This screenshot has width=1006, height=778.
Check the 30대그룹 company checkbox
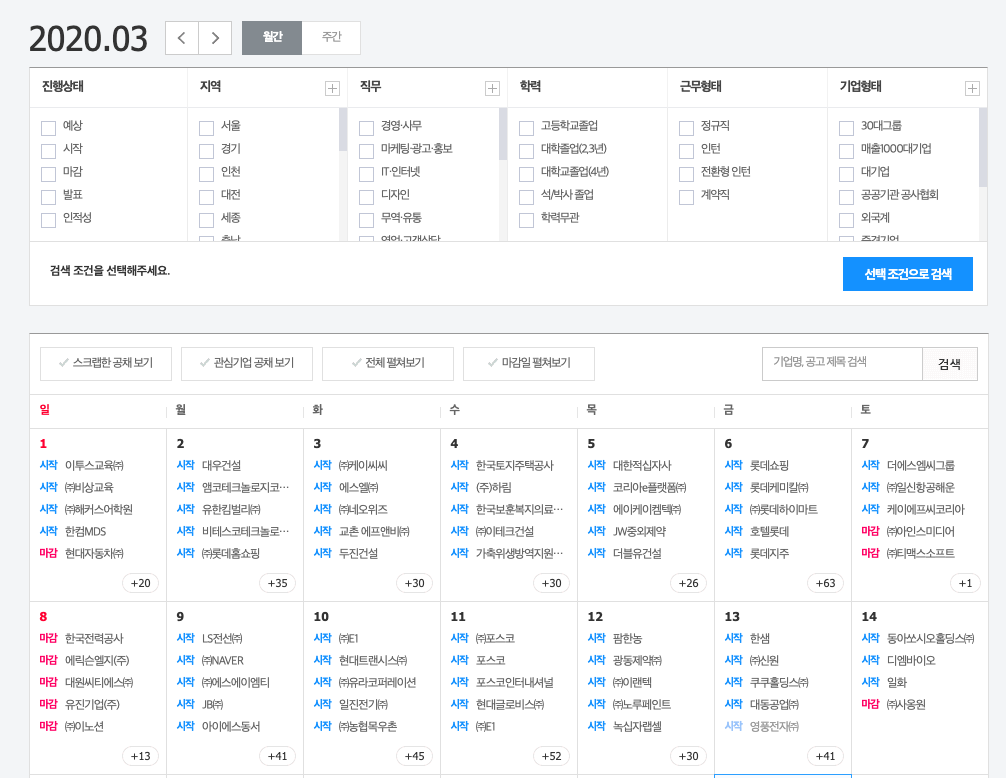(x=846, y=128)
